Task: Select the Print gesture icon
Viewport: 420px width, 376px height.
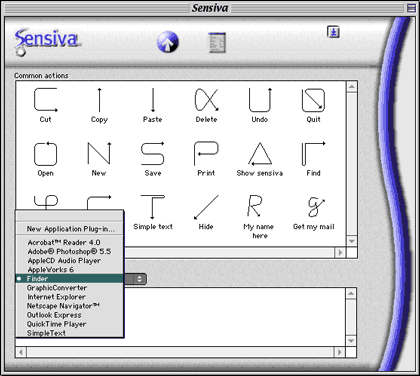Action: pyautogui.click(x=206, y=153)
